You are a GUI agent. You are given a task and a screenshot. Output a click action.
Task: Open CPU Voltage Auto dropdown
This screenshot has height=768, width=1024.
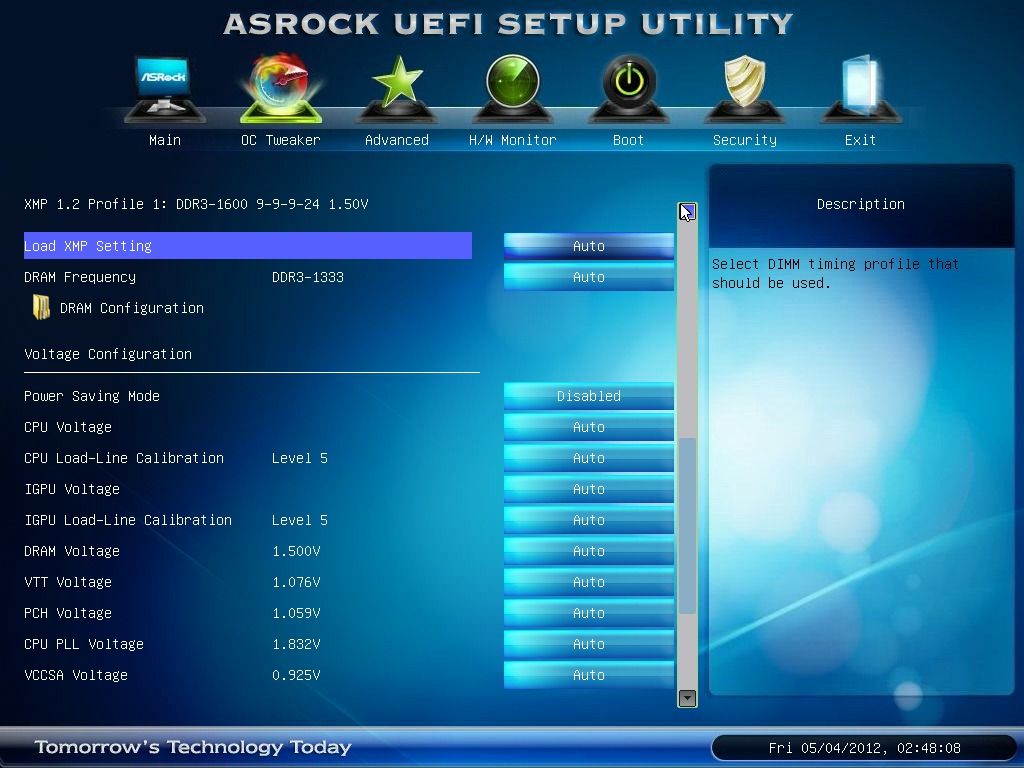pyautogui.click(x=588, y=427)
